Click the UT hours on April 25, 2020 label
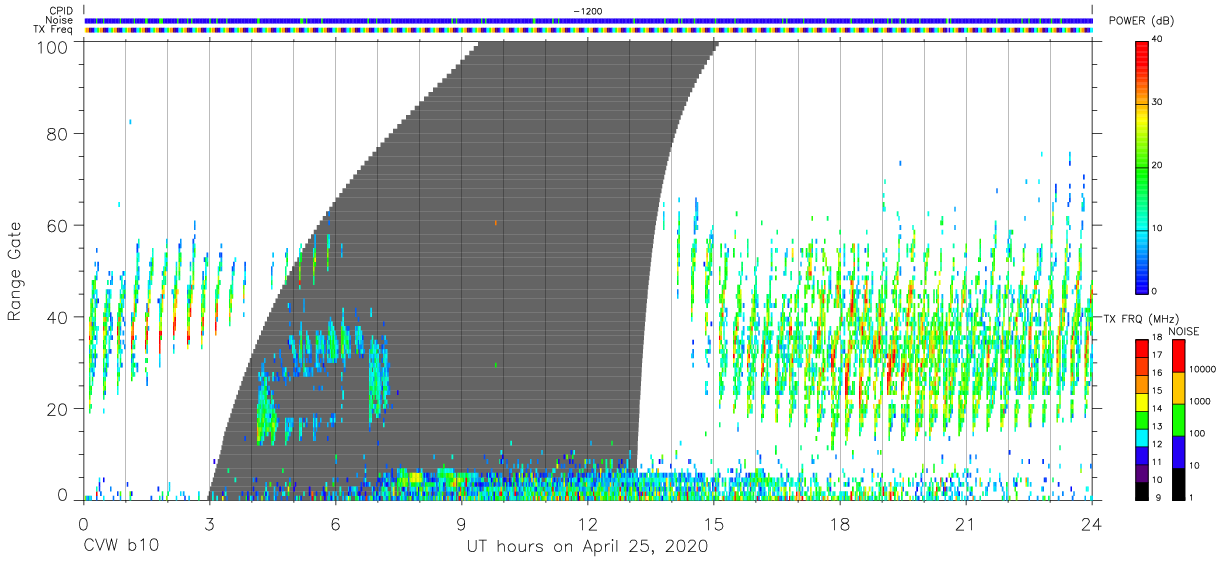This screenshot has width=1228, height=567. [587, 547]
